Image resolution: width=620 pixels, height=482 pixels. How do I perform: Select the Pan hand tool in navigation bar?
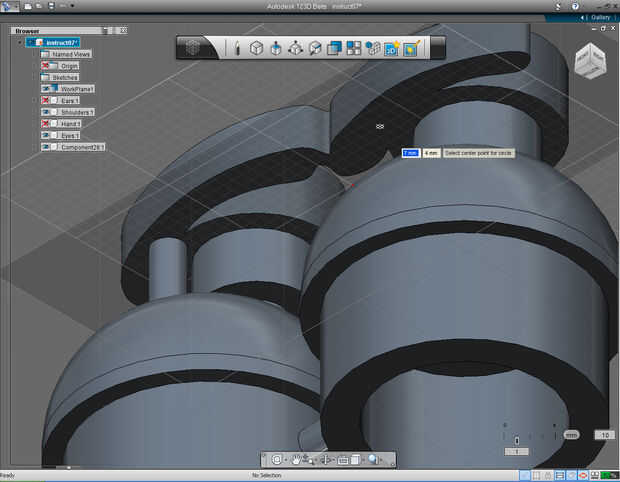[297, 460]
